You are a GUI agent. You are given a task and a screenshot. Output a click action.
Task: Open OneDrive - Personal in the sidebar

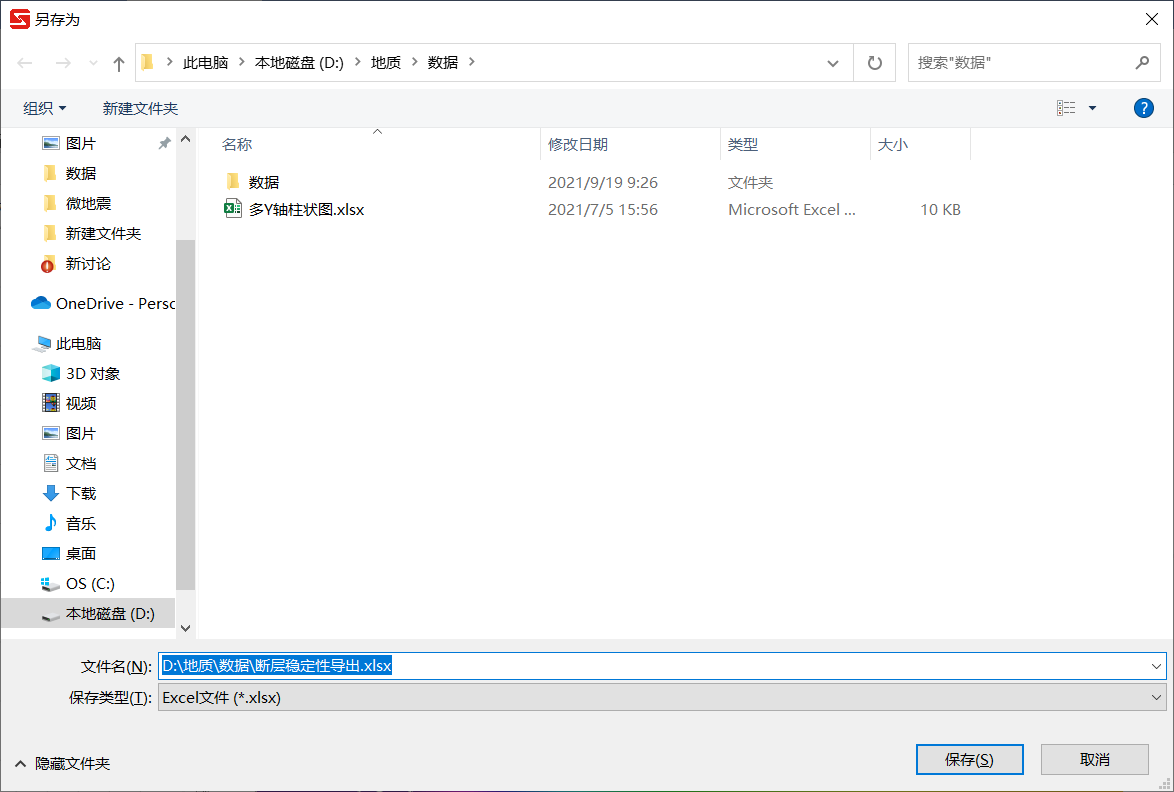click(x=103, y=303)
